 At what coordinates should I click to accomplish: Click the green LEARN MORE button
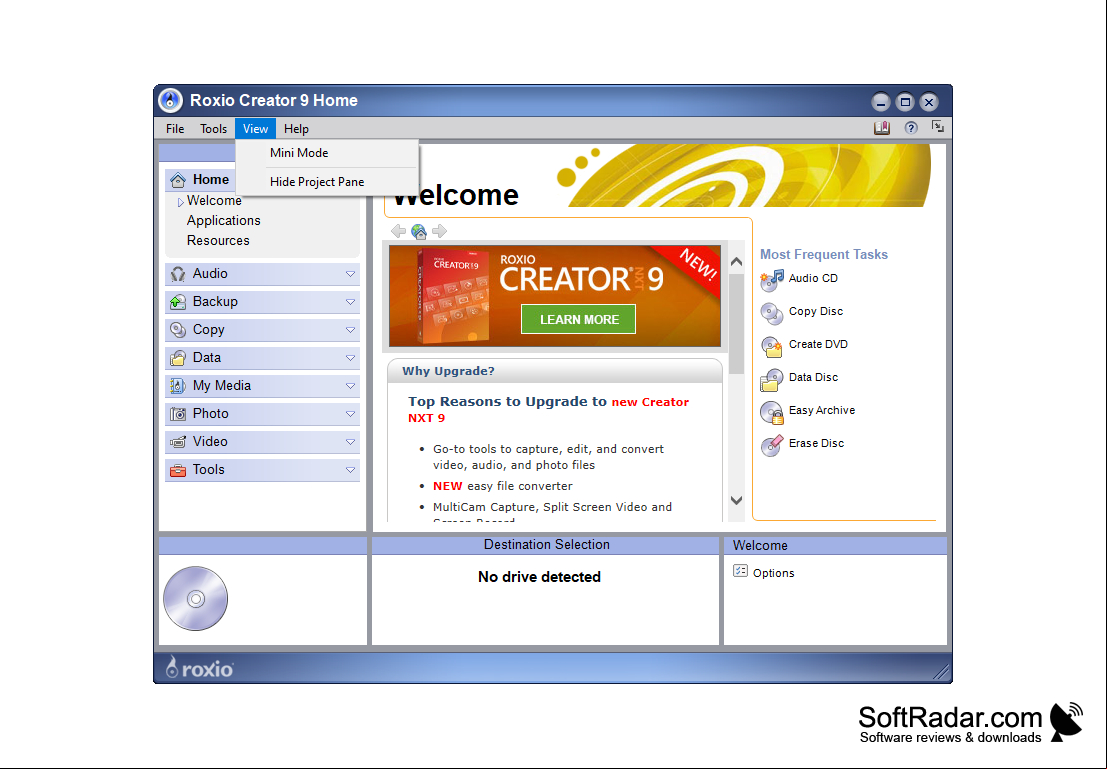(579, 319)
